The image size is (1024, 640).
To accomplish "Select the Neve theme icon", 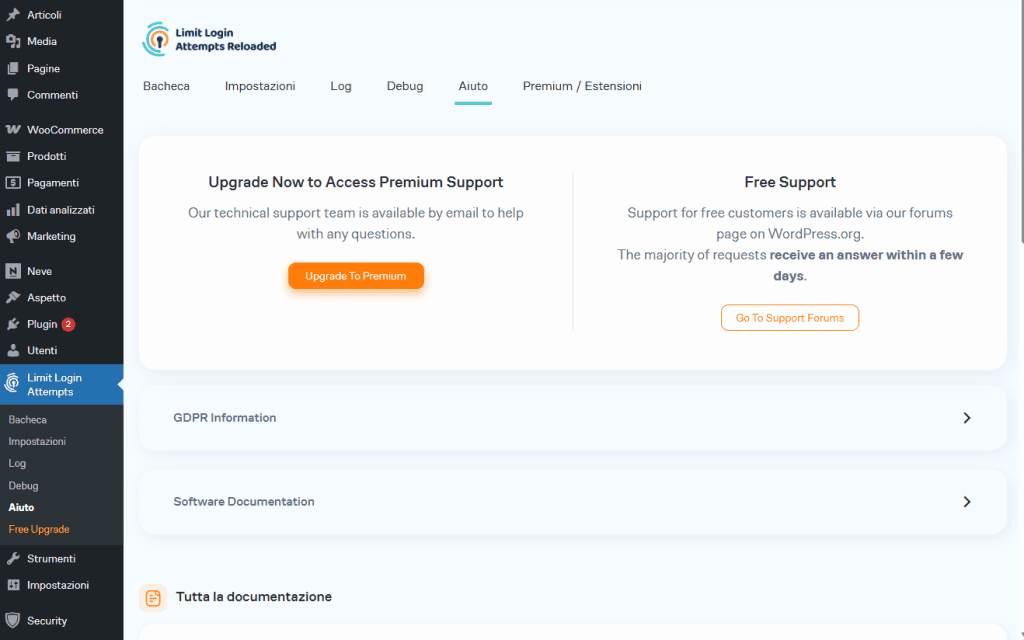I will click(x=13, y=271).
